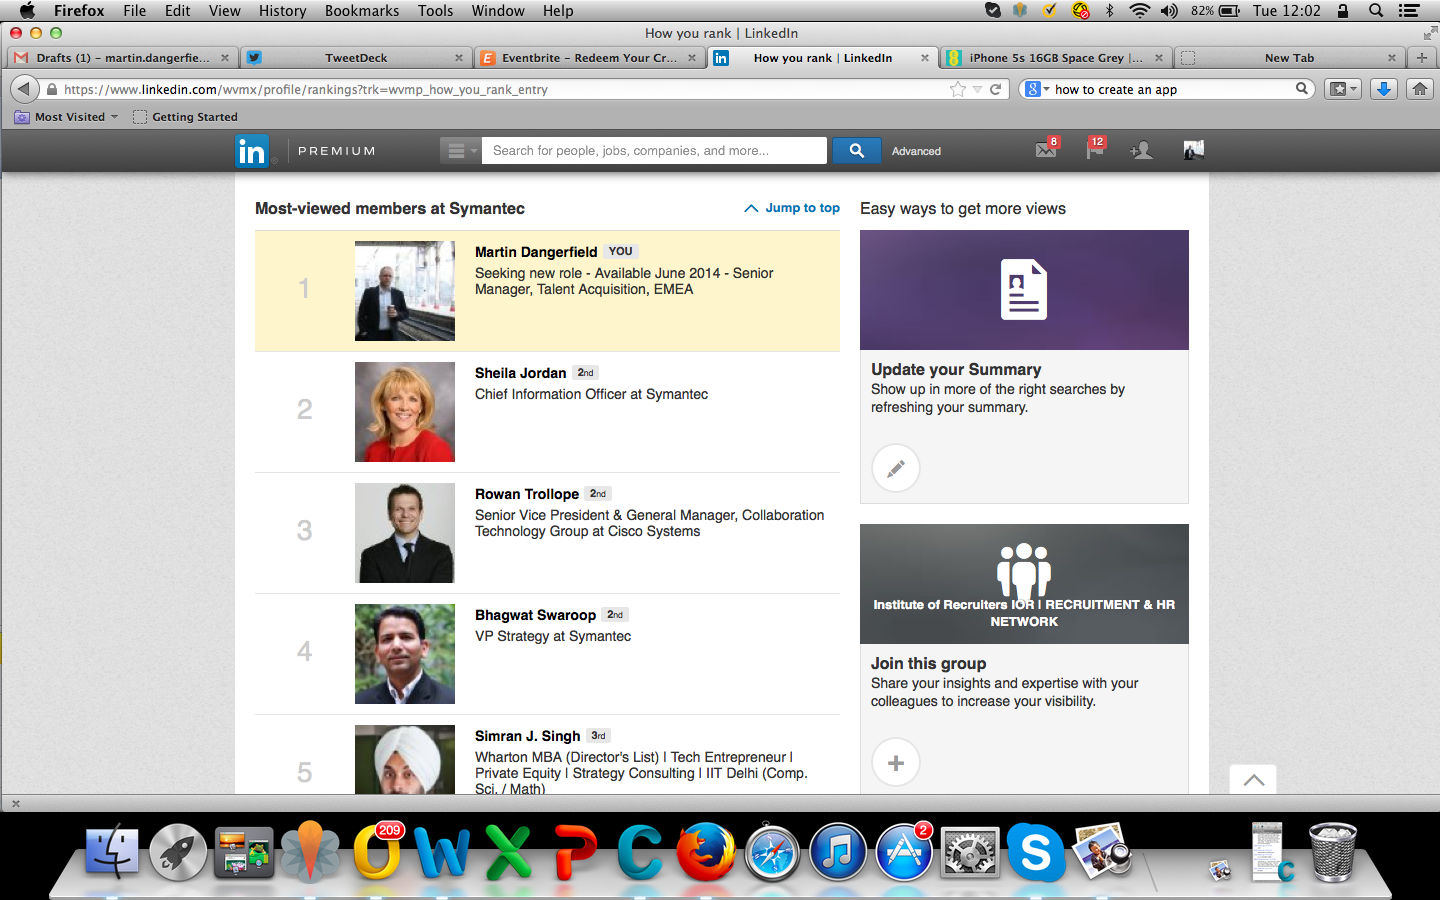Click the Firefox home button

pos(1419,89)
